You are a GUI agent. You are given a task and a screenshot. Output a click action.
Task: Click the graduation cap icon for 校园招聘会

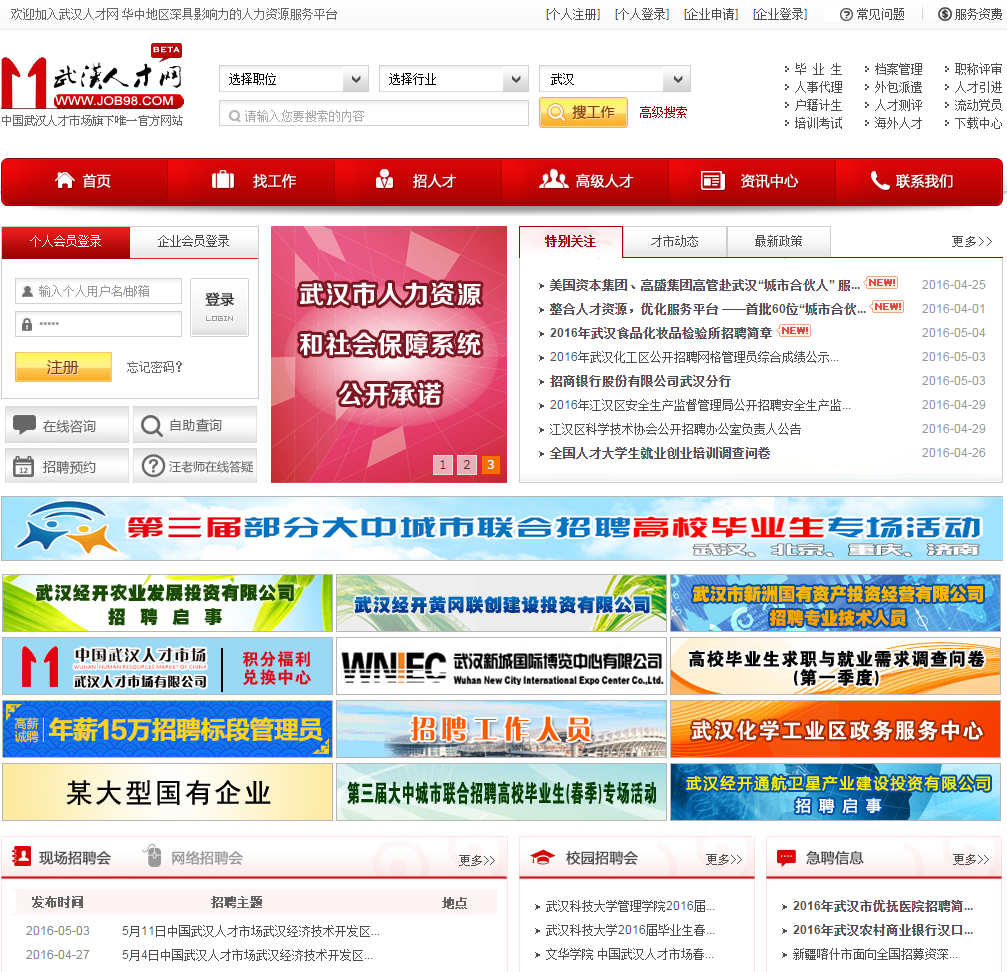click(x=543, y=857)
